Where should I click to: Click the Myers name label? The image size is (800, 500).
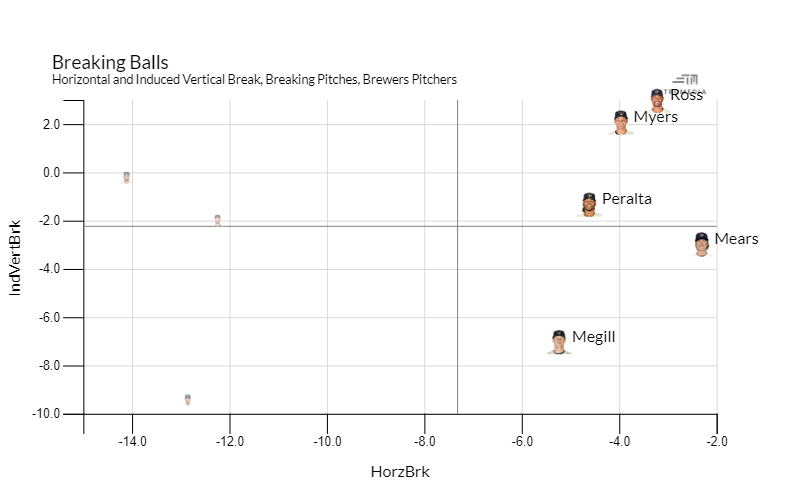point(656,117)
